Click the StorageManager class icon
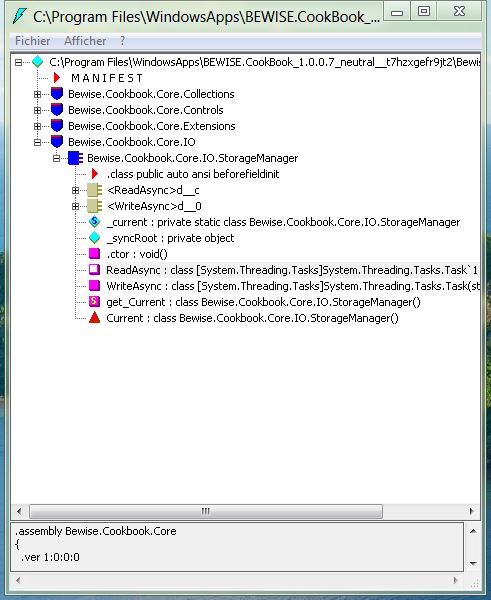The height and width of the screenshot is (600, 491). pos(75,158)
